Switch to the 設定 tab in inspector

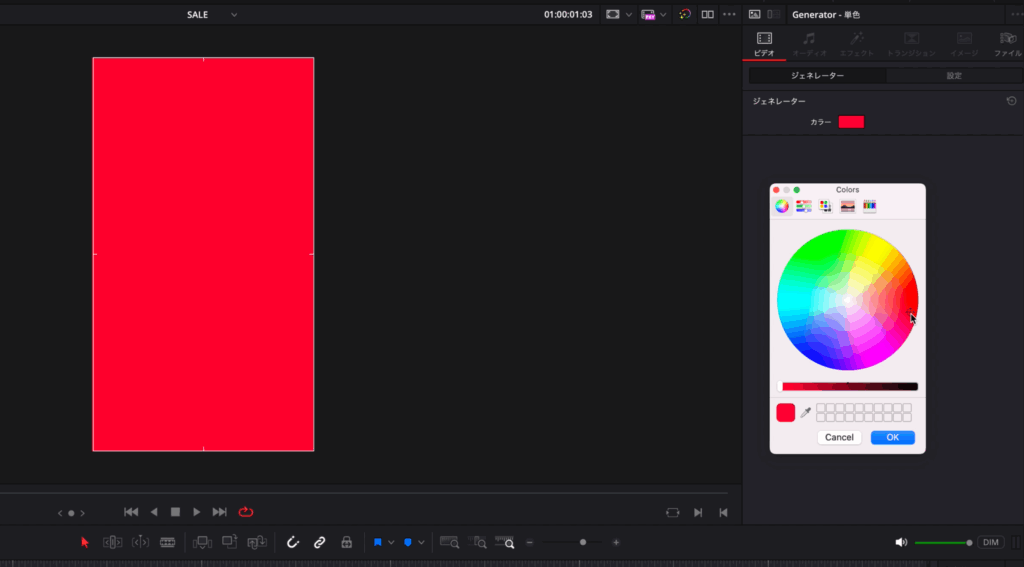(954, 76)
